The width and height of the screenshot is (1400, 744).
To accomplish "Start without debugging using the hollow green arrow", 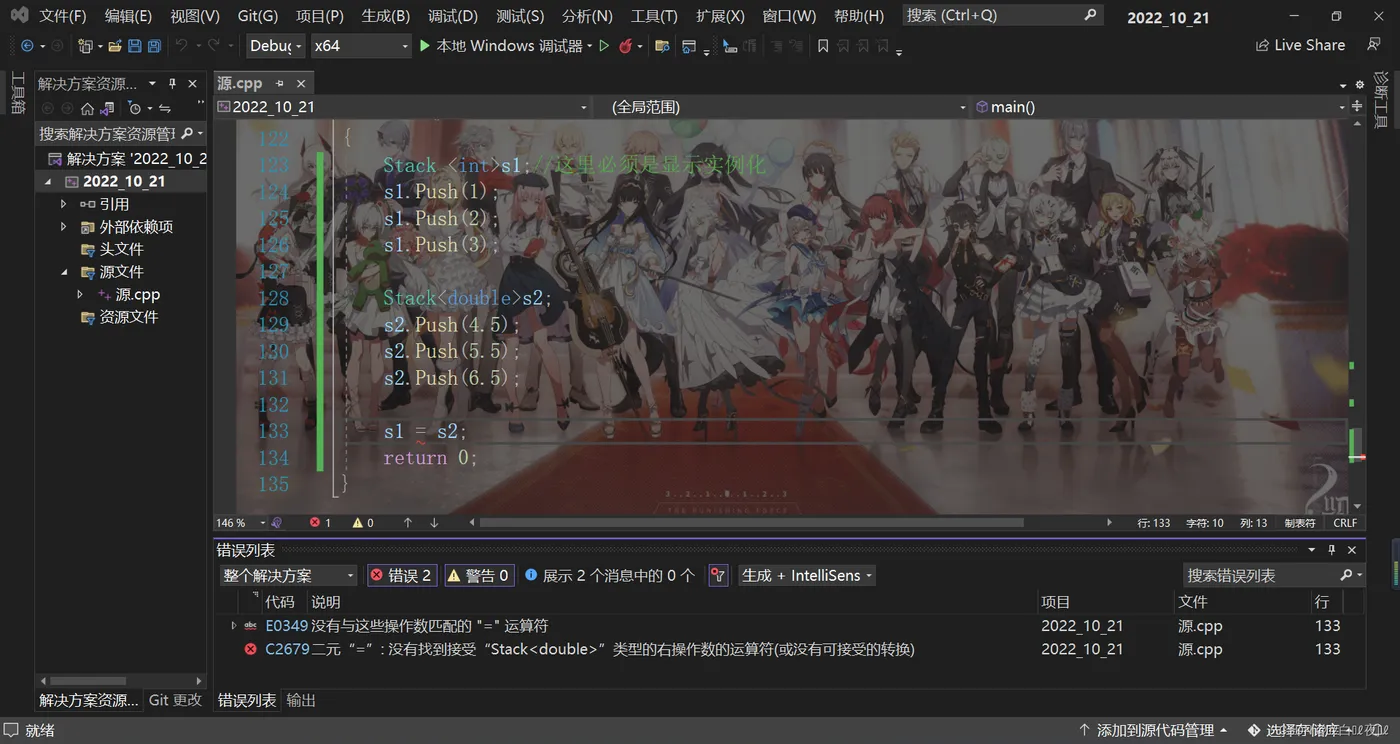I will click(604, 46).
